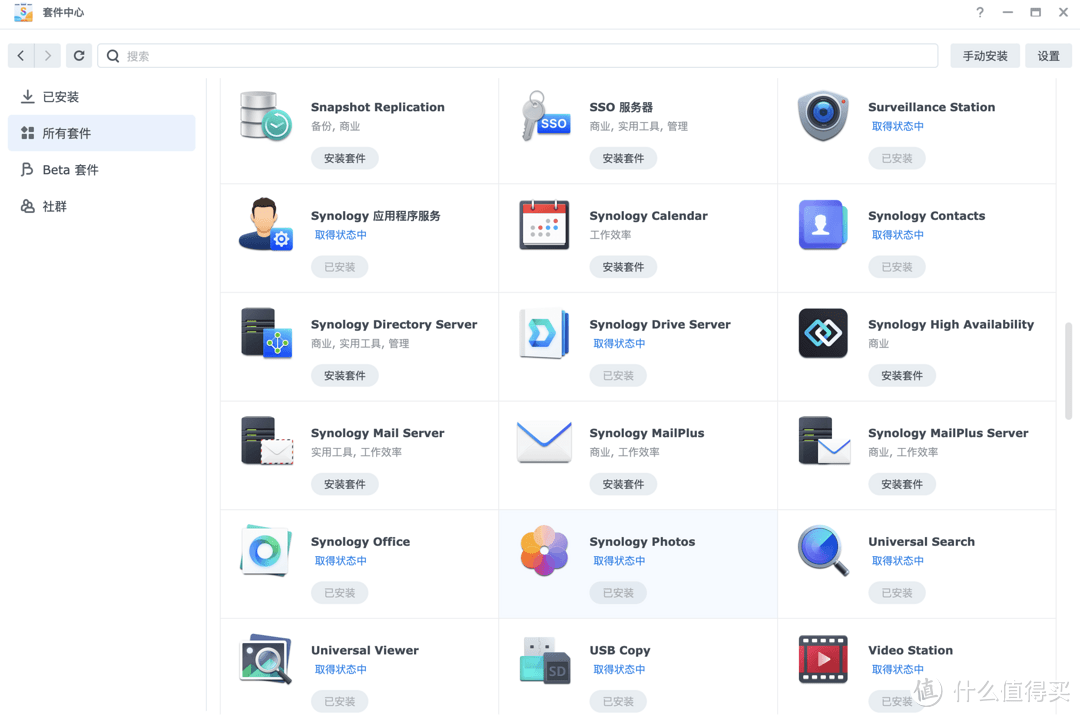This screenshot has height=717, width=1080.
Task: Click the Universal Search magnifier icon
Action: [x=823, y=550]
